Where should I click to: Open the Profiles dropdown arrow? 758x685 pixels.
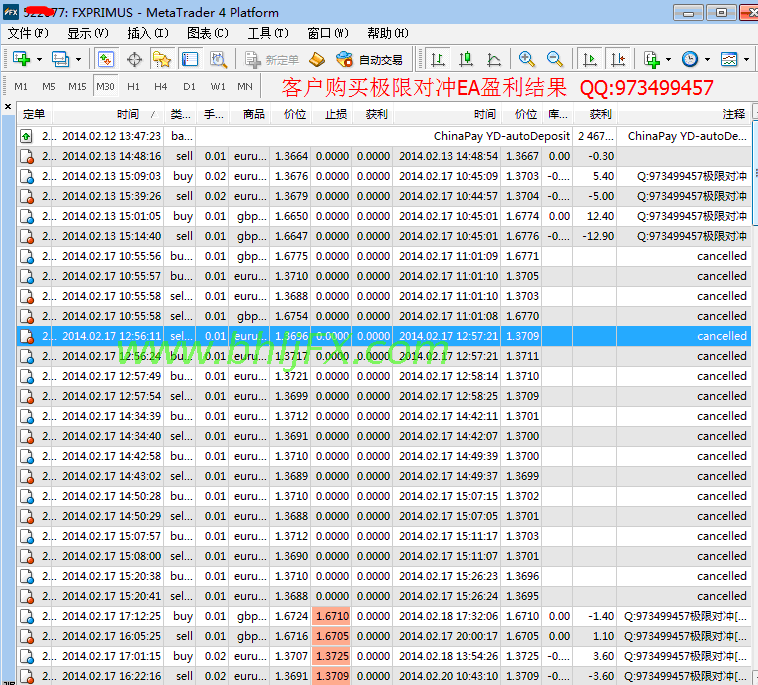(x=78, y=59)
